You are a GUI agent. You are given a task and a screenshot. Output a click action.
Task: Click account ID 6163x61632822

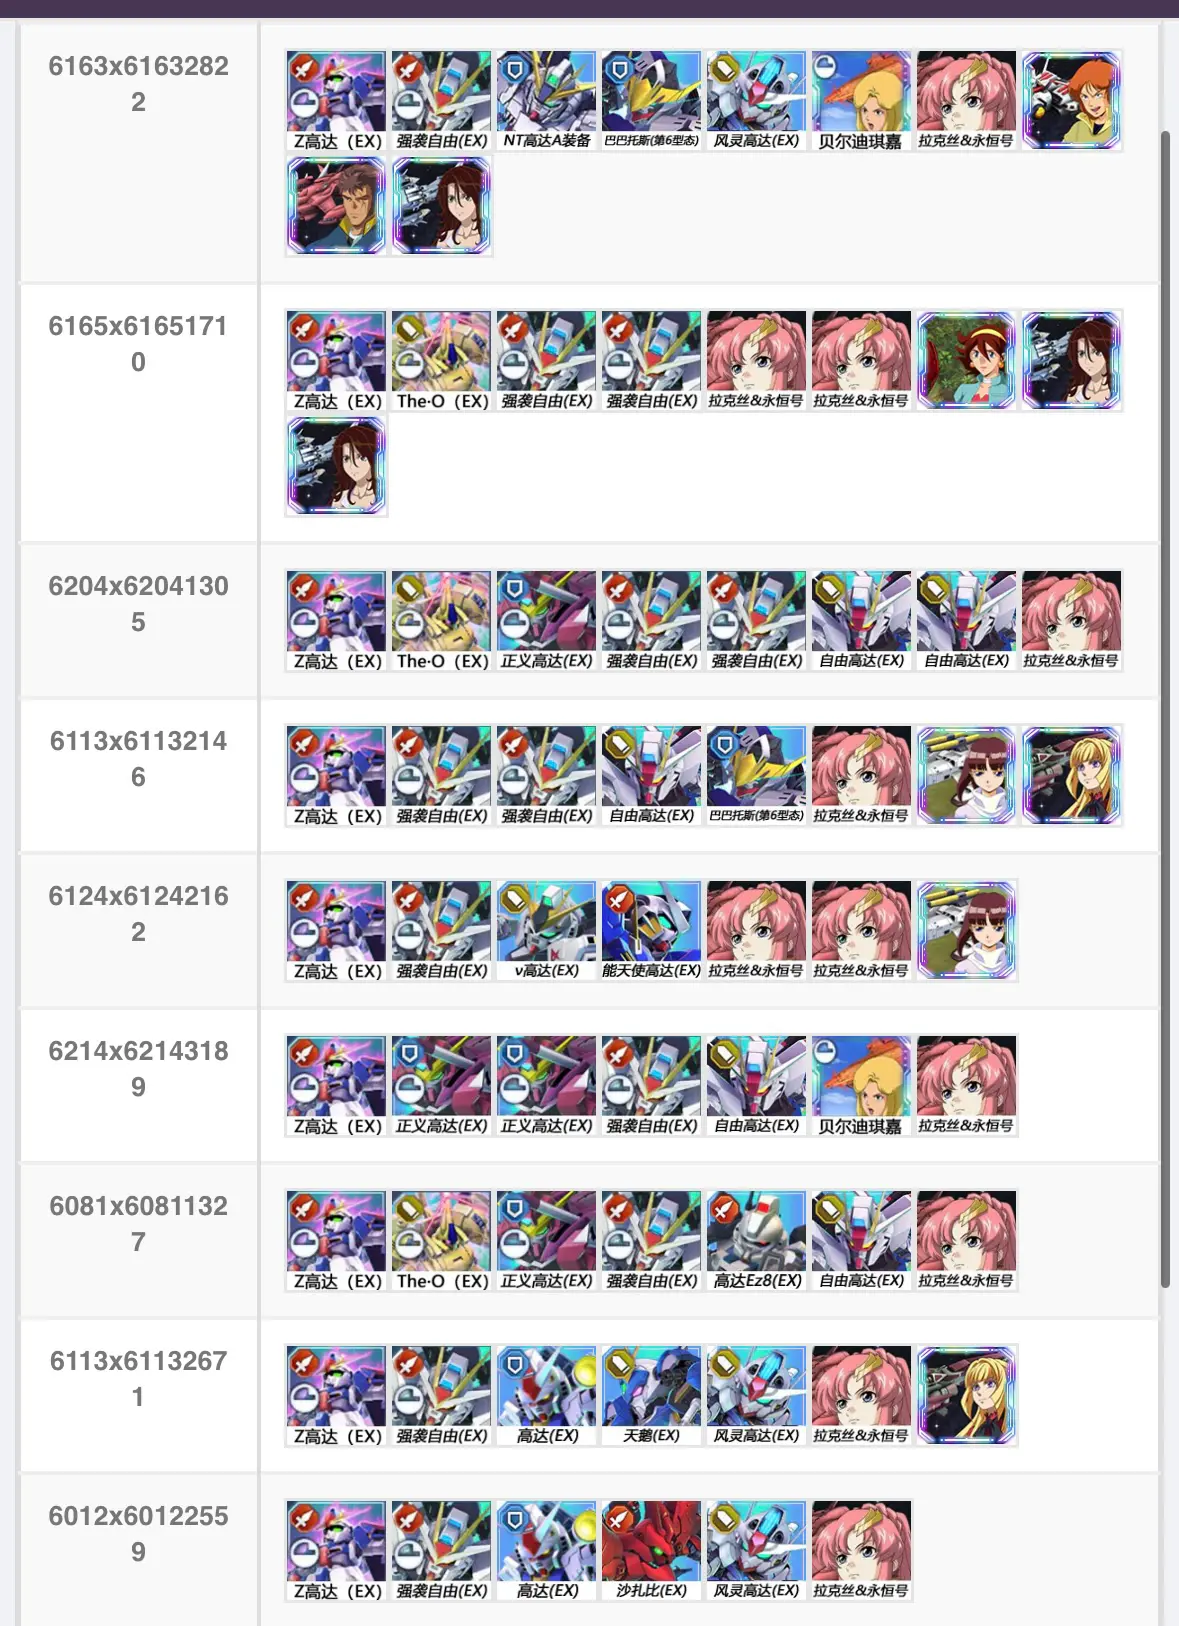pos(138,84)
